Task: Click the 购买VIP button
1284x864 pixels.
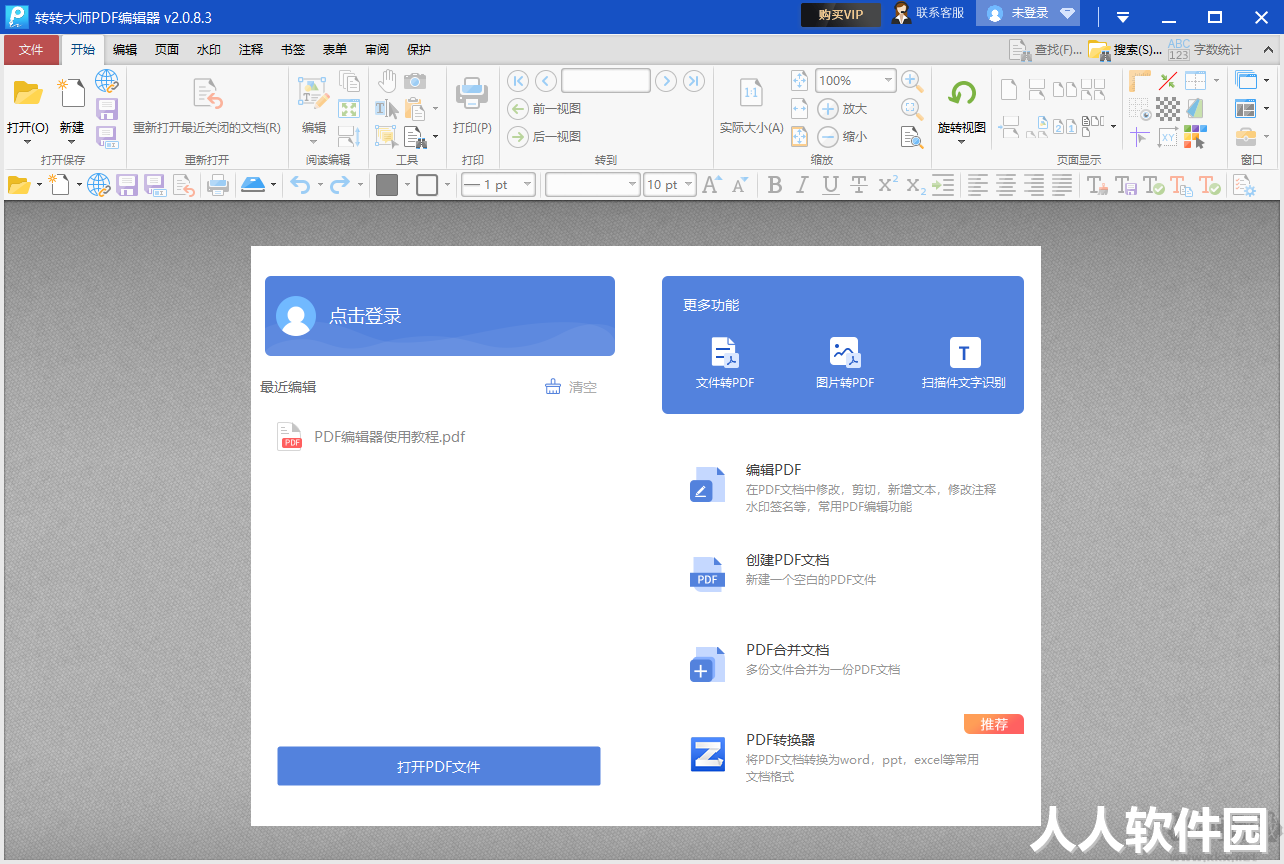Action: pyautogui.click(x=841, y=15)
